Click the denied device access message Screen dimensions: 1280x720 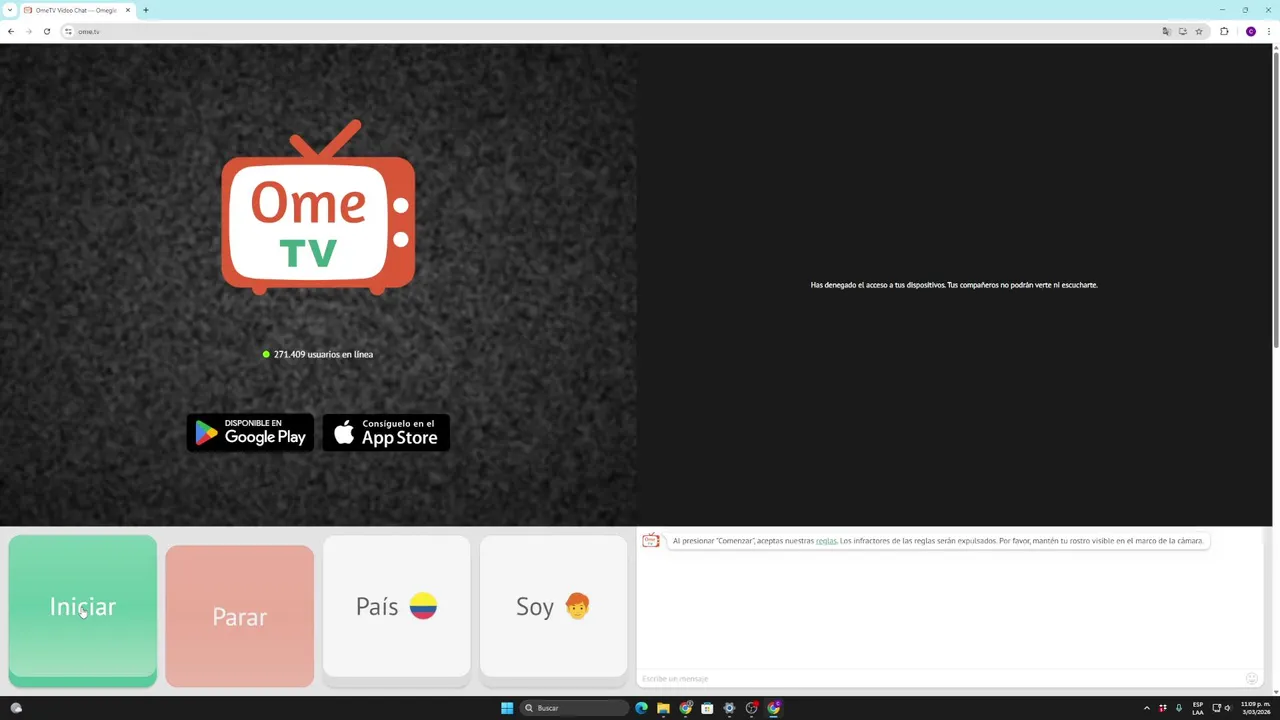[954, 285]
